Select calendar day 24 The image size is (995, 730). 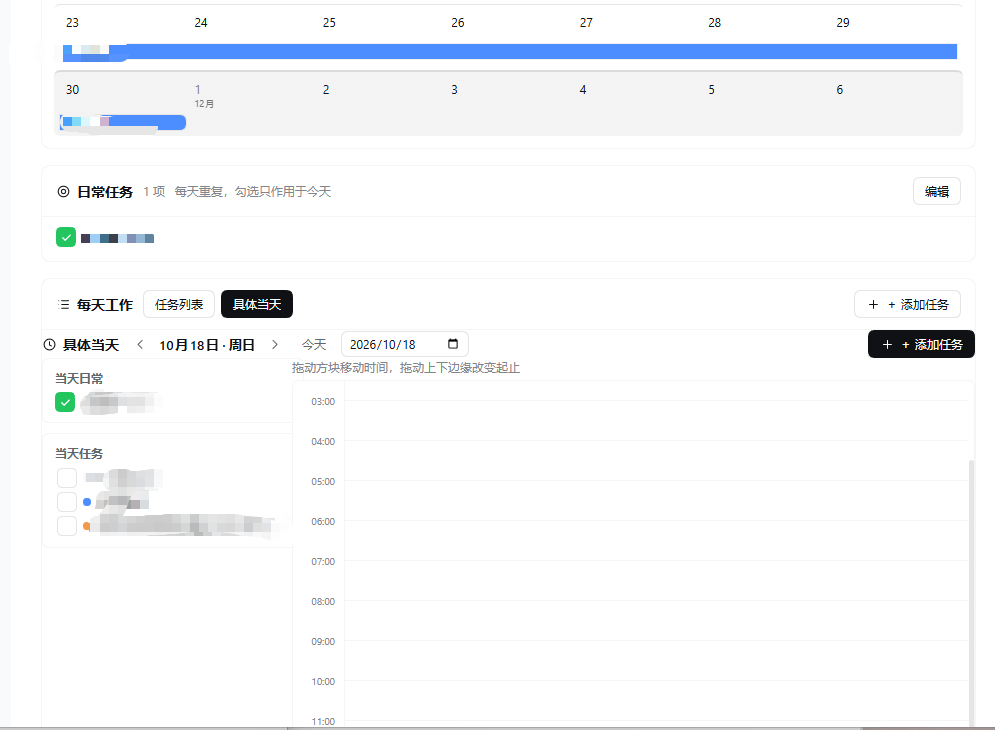click(201, 23)
